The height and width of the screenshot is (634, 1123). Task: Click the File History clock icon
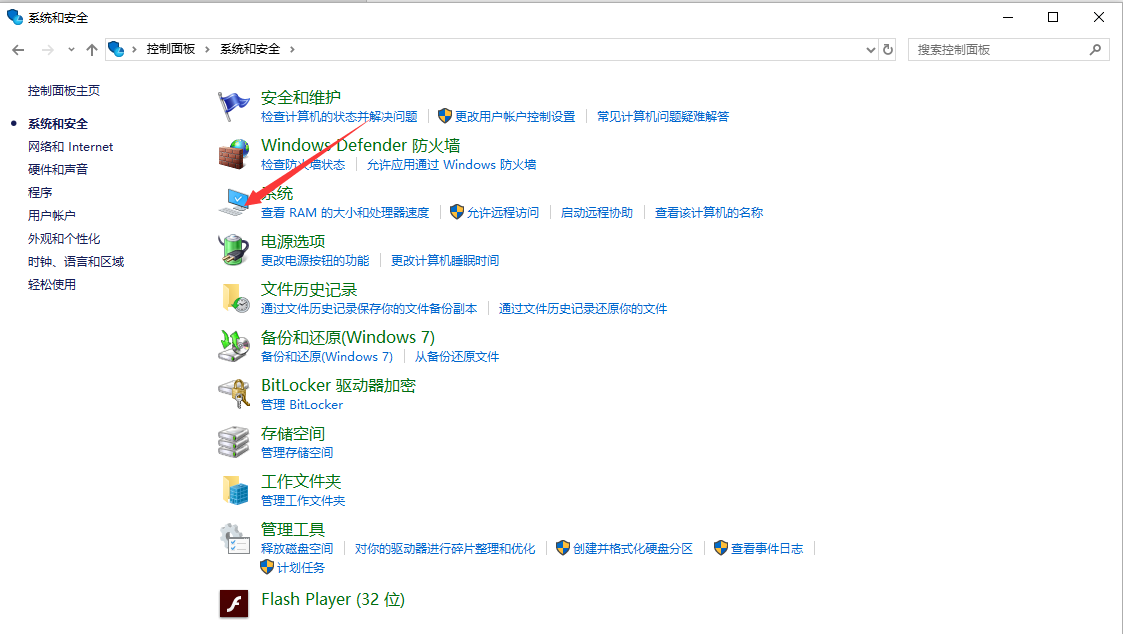coord(233,298)
